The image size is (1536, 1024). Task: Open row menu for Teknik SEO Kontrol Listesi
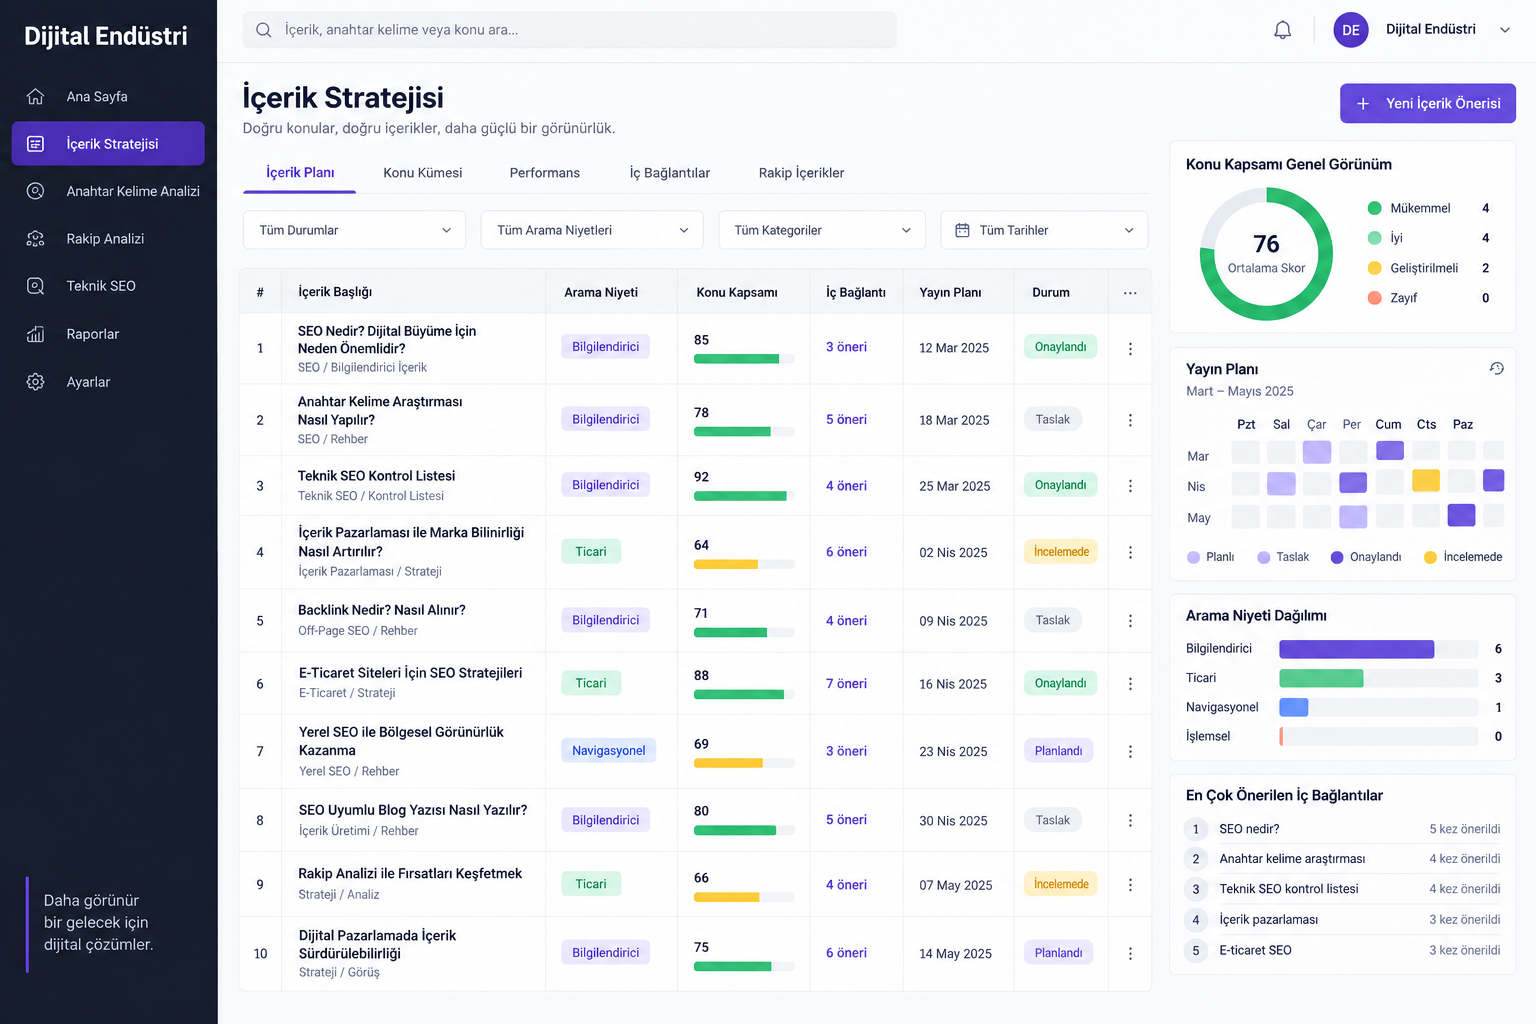(1130, 486)
